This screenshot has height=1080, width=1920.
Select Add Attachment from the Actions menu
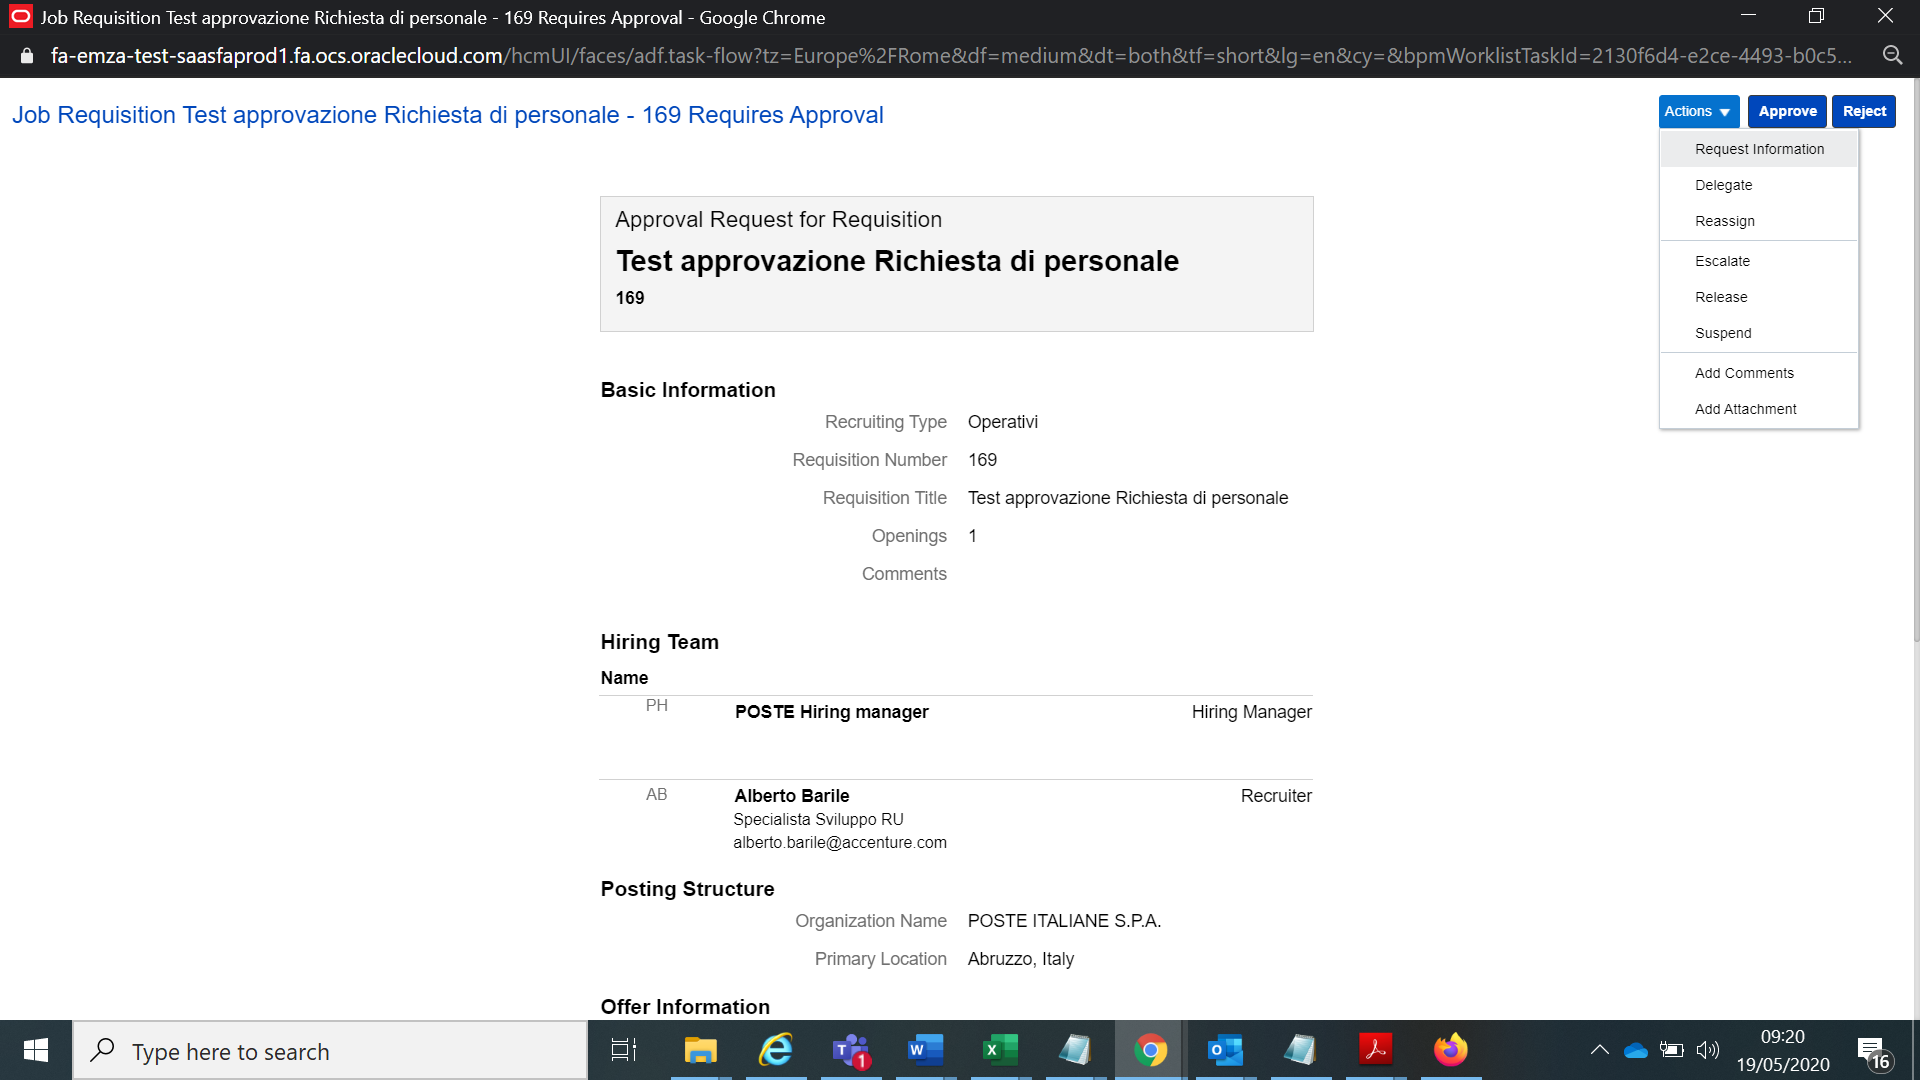pos(1745,408)
